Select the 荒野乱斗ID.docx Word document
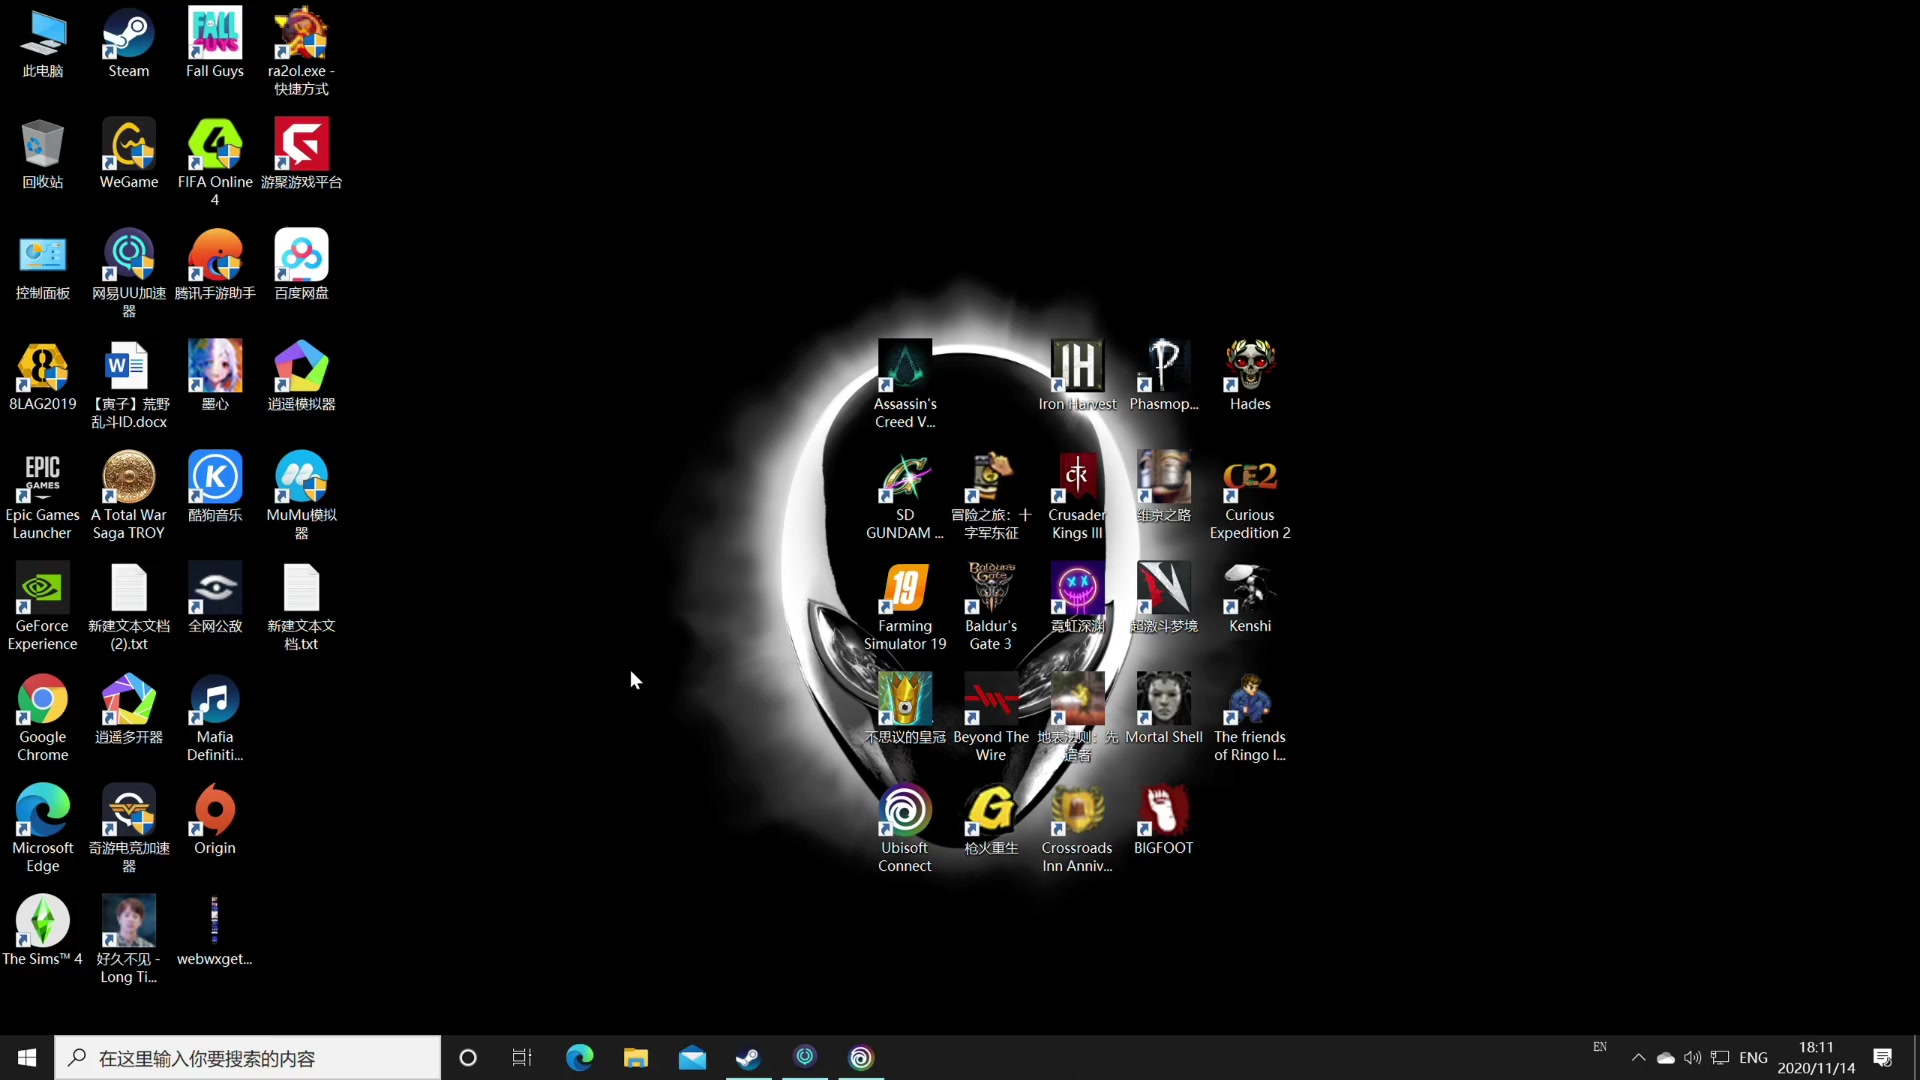The image size is (1920, 1080). click(129, 384)
